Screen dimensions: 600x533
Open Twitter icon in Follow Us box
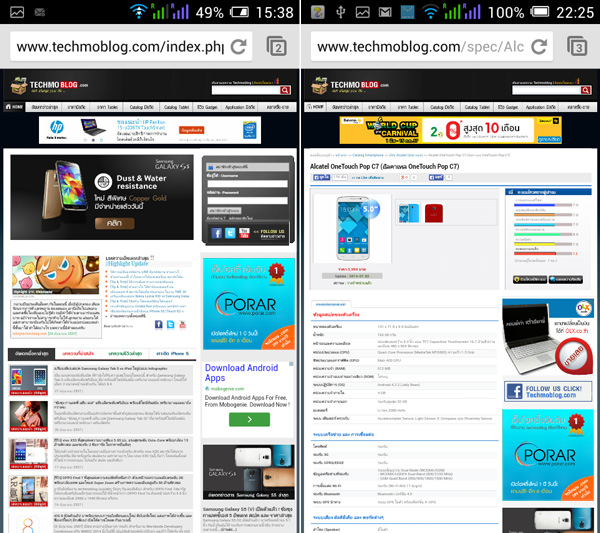tap(230, 233)
